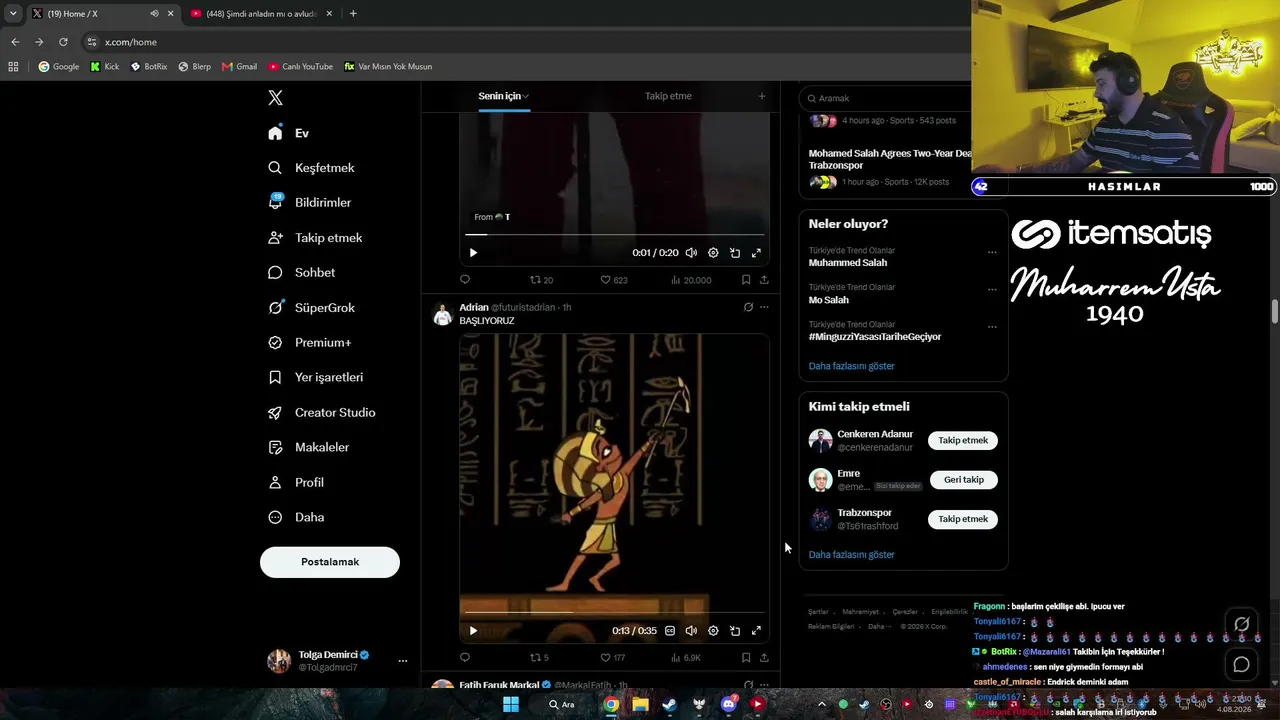Viewport: 1280px width, 720px height.
Task: Open Grok floating button at bottom right
Action: (x=1242, y=624)
